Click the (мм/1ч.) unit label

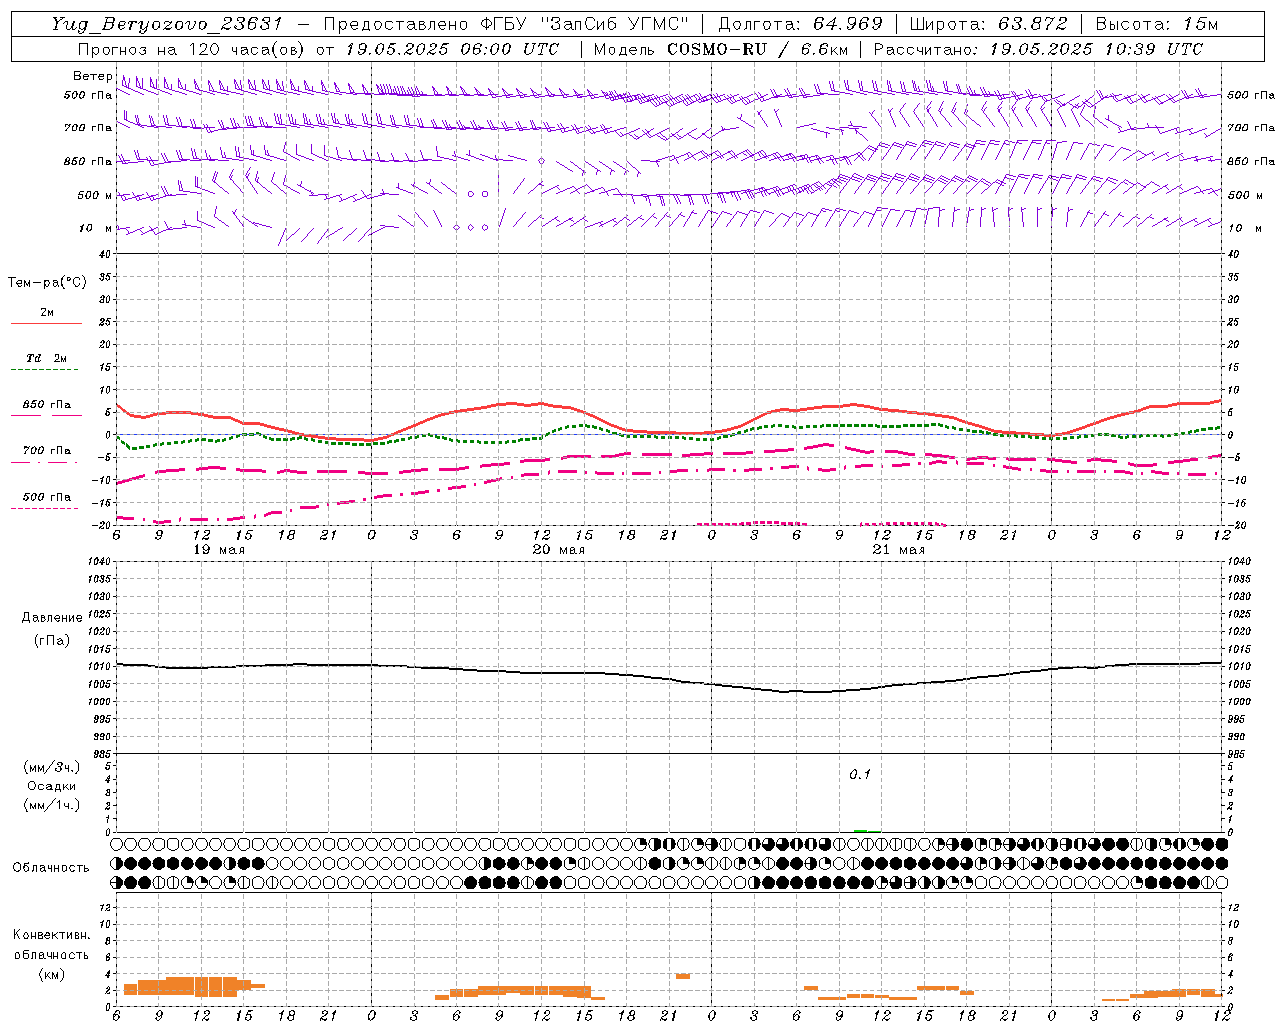[x=52, y=805]
